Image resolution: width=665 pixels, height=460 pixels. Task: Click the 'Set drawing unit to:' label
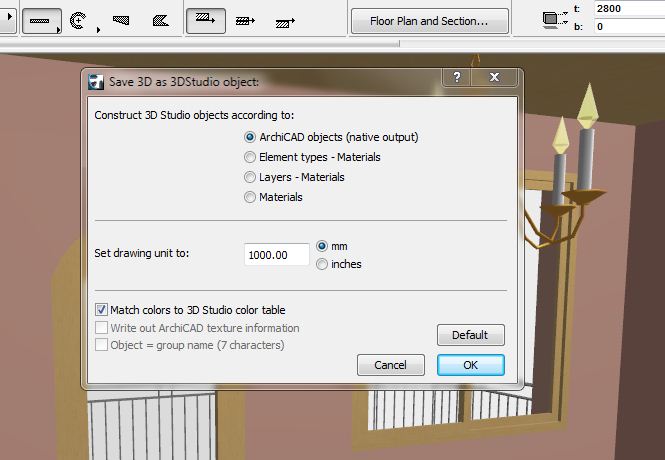(142, 253)
